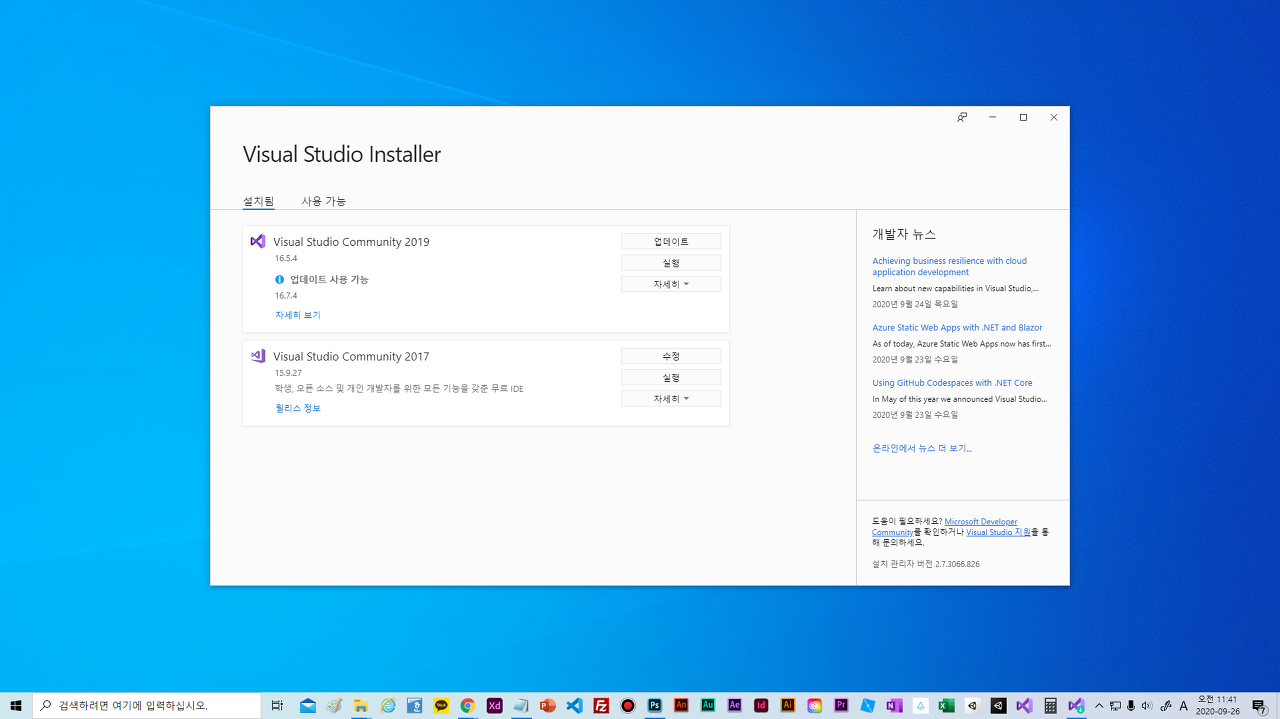Open KakaoTalk from the taskbar

tap(441, 705)
